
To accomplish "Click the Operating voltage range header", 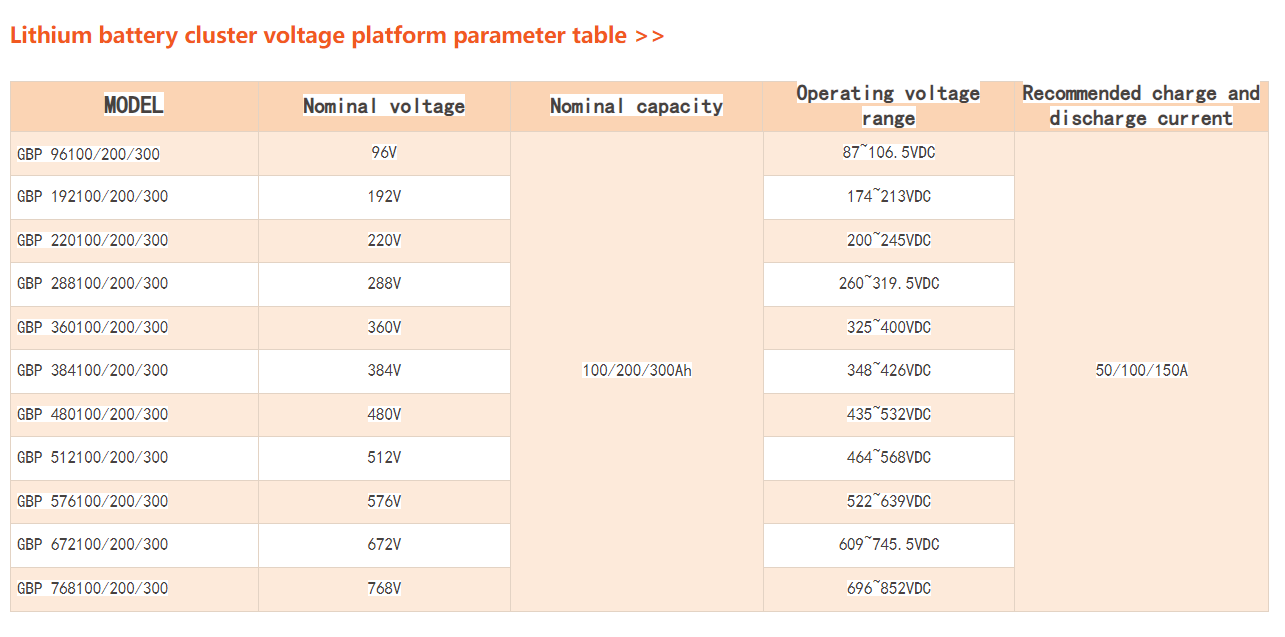I will [888, 105].
